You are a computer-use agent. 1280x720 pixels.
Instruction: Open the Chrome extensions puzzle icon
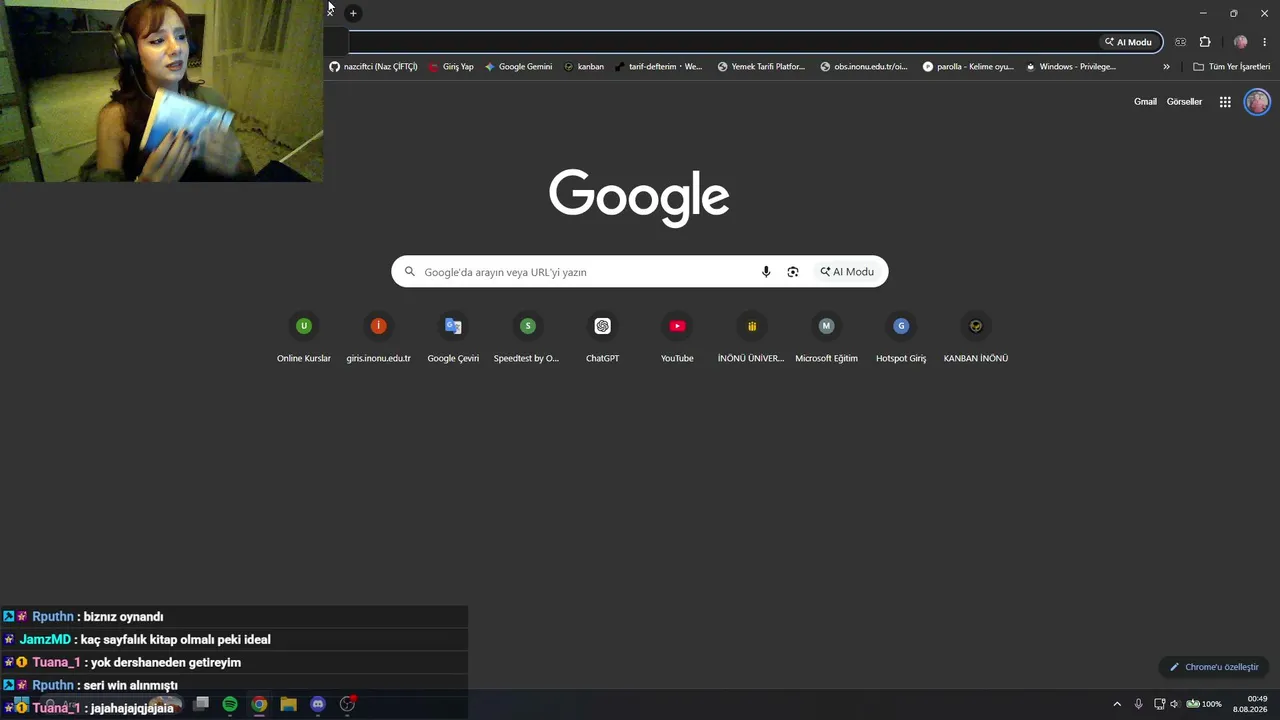pos(1205,42)
